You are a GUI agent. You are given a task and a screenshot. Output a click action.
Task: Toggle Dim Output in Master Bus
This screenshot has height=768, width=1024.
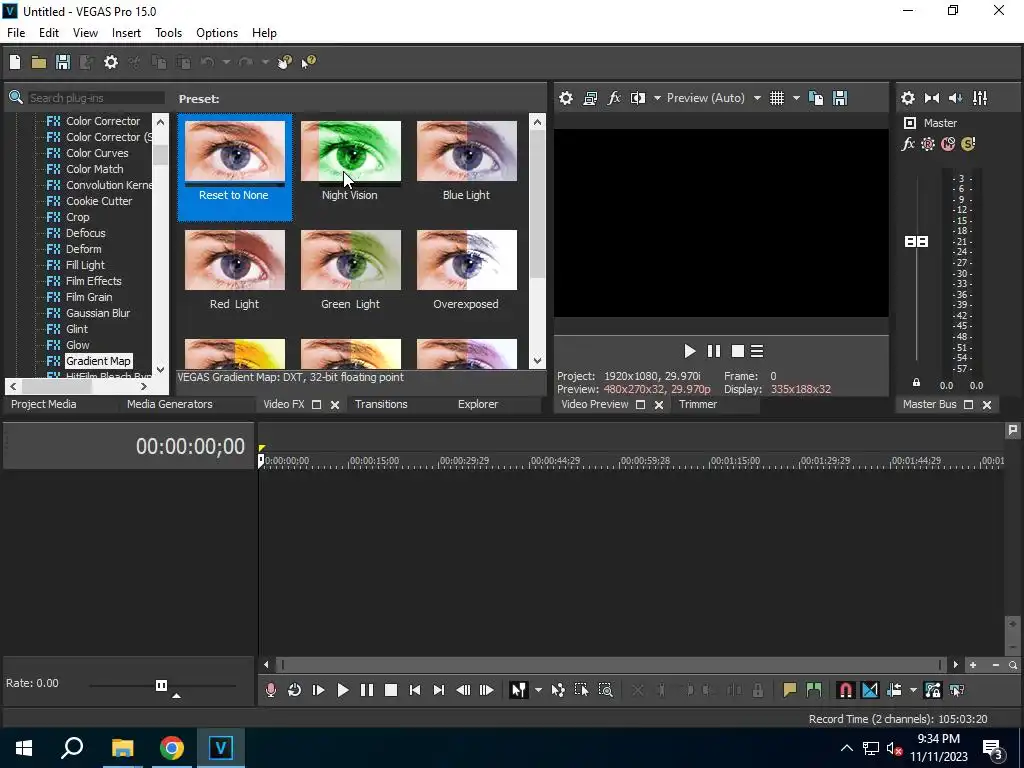coord(955,98)
